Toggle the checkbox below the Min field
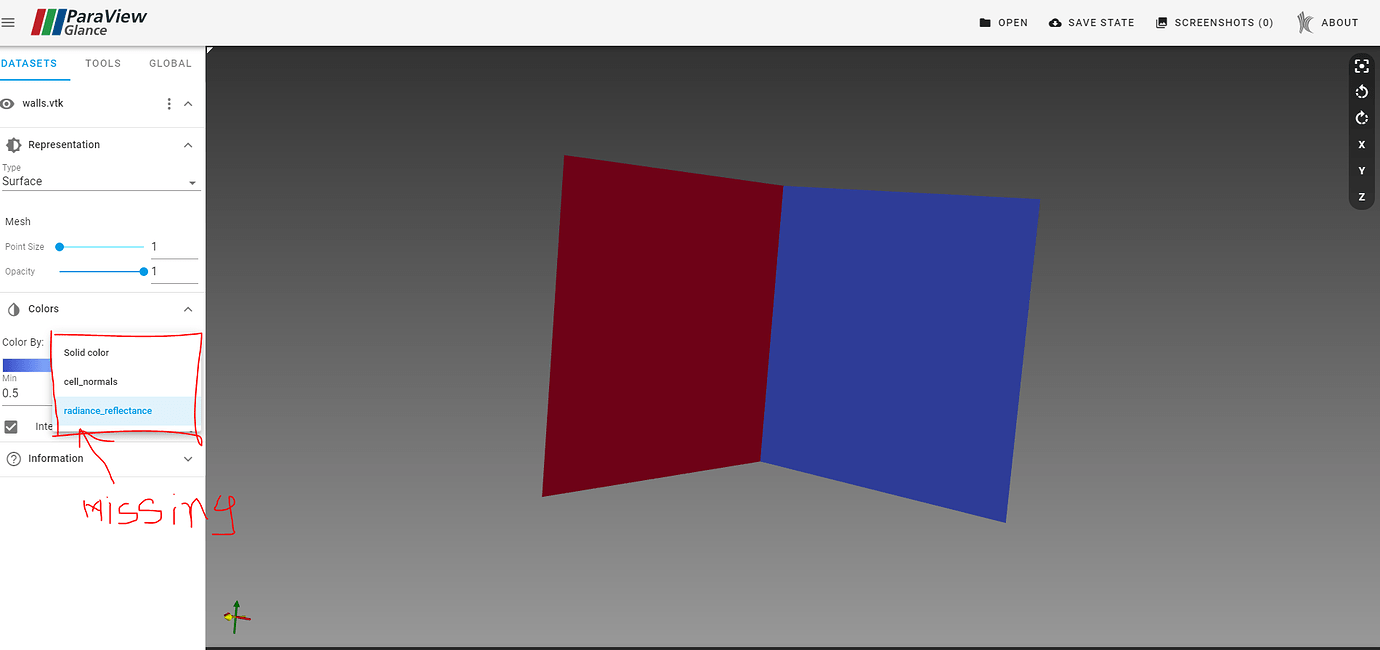This screenshot has height=650, width=1380. pyautogui.click(x=11, y=427)
